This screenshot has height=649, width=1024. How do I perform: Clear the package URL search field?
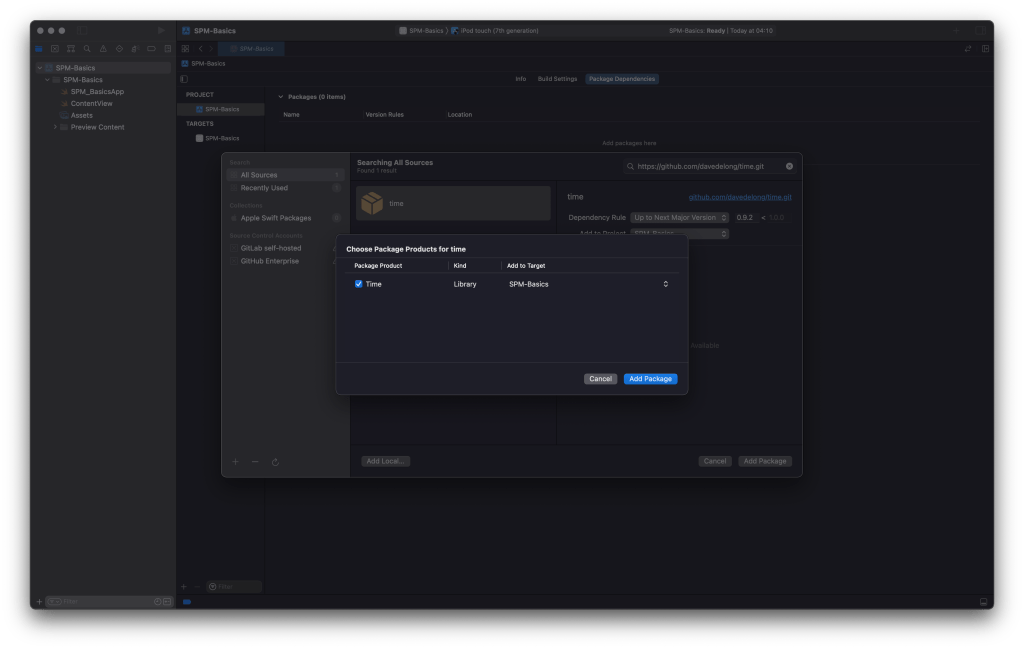[x=789, y=166]
